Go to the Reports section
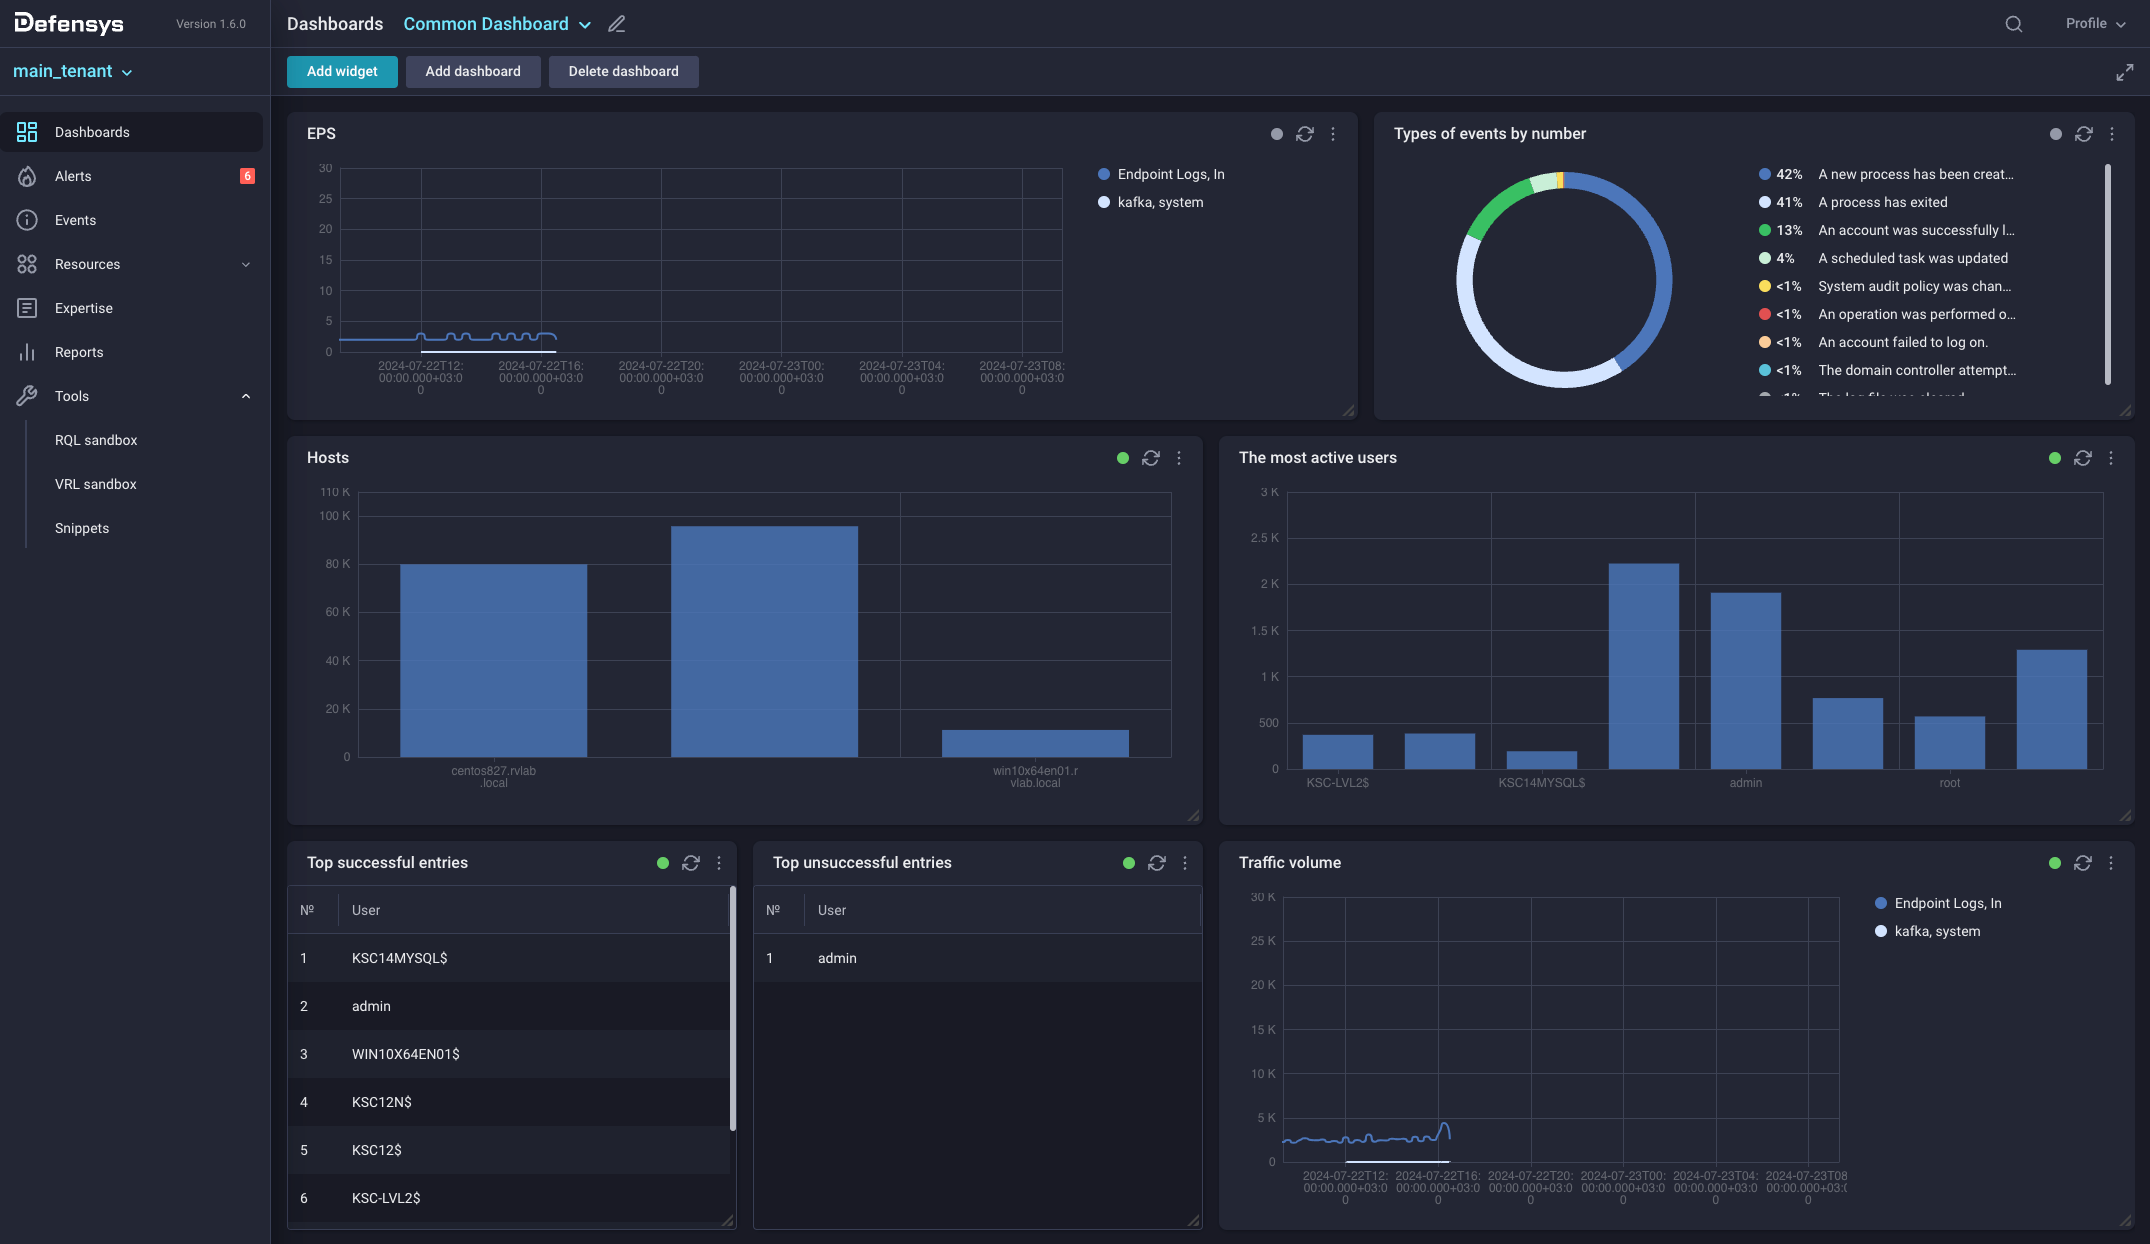The height and width of the screenshot is (1244, 2150). coord(79,352)
